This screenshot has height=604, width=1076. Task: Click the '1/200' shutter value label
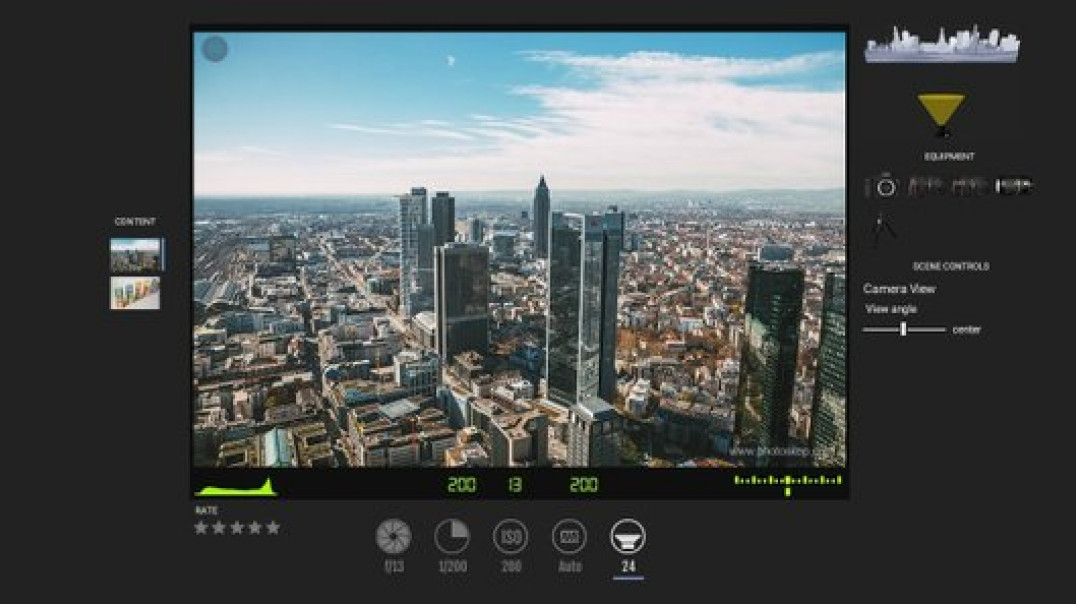click(x=452, y=567)
